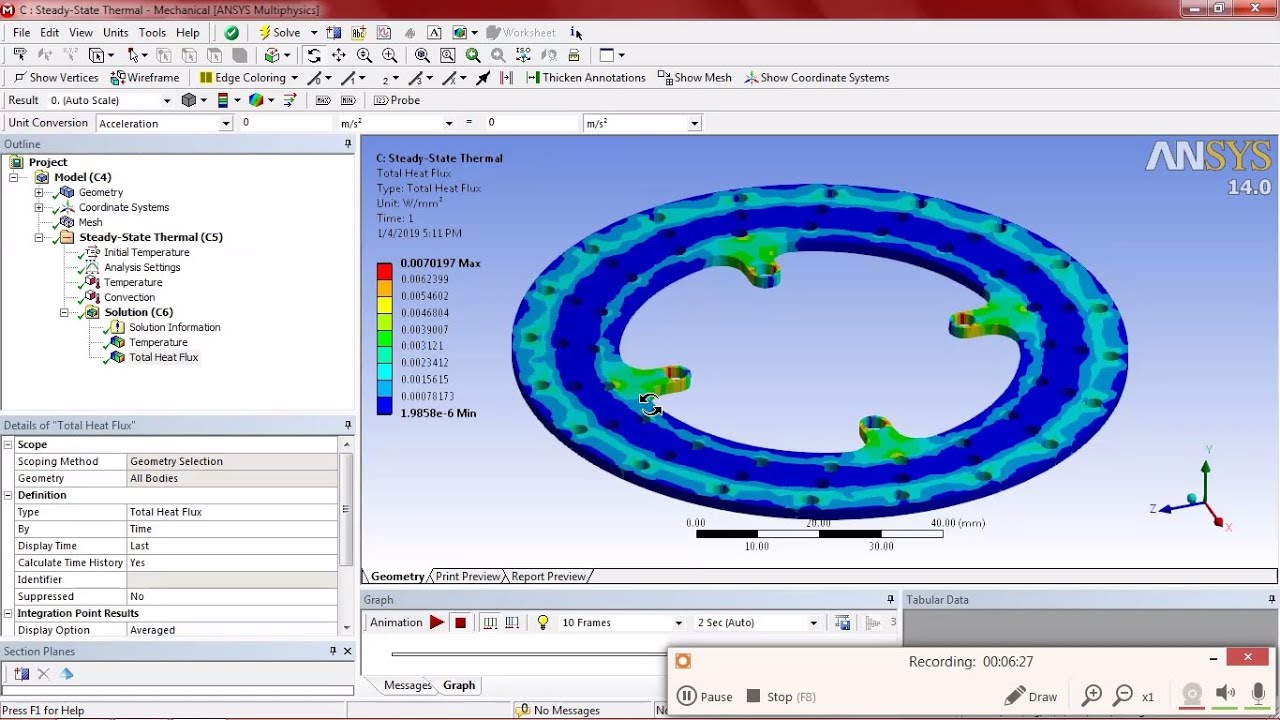Image resolution: width=1280 pixels, height=720 pixels.
Task: Toggle the recorder webcam icon
Action: (1191, 696)
